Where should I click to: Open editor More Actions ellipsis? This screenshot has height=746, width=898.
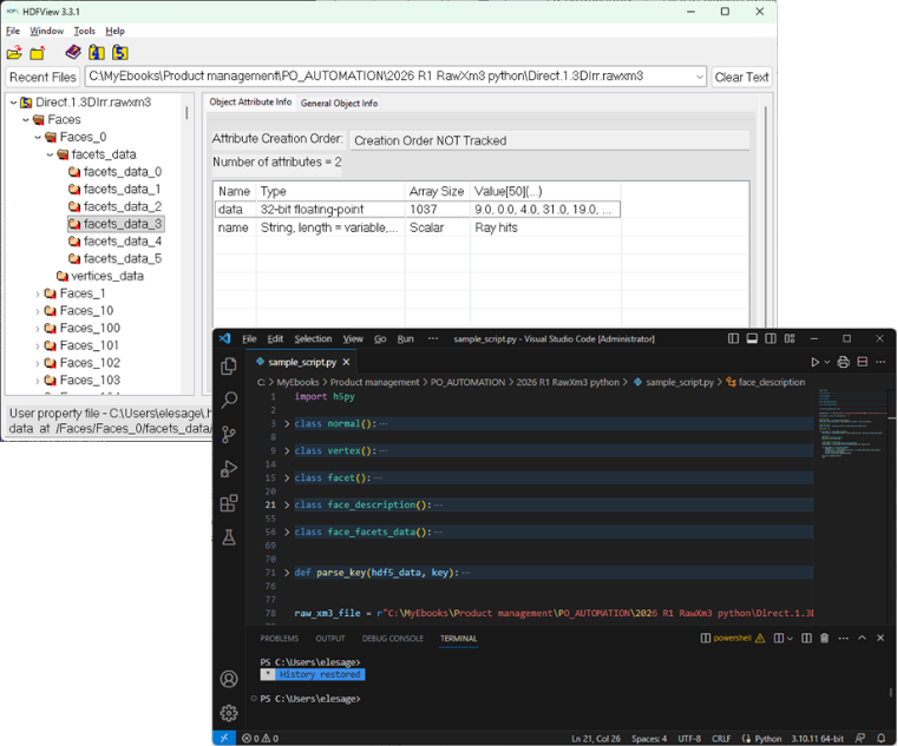[x=881, y=362]
